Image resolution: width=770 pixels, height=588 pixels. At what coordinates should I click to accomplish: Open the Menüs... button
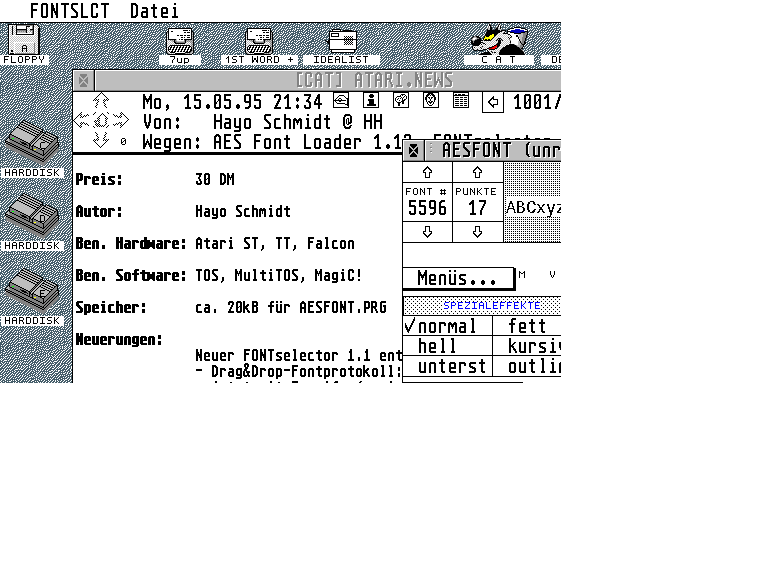[x=458, y=278]
